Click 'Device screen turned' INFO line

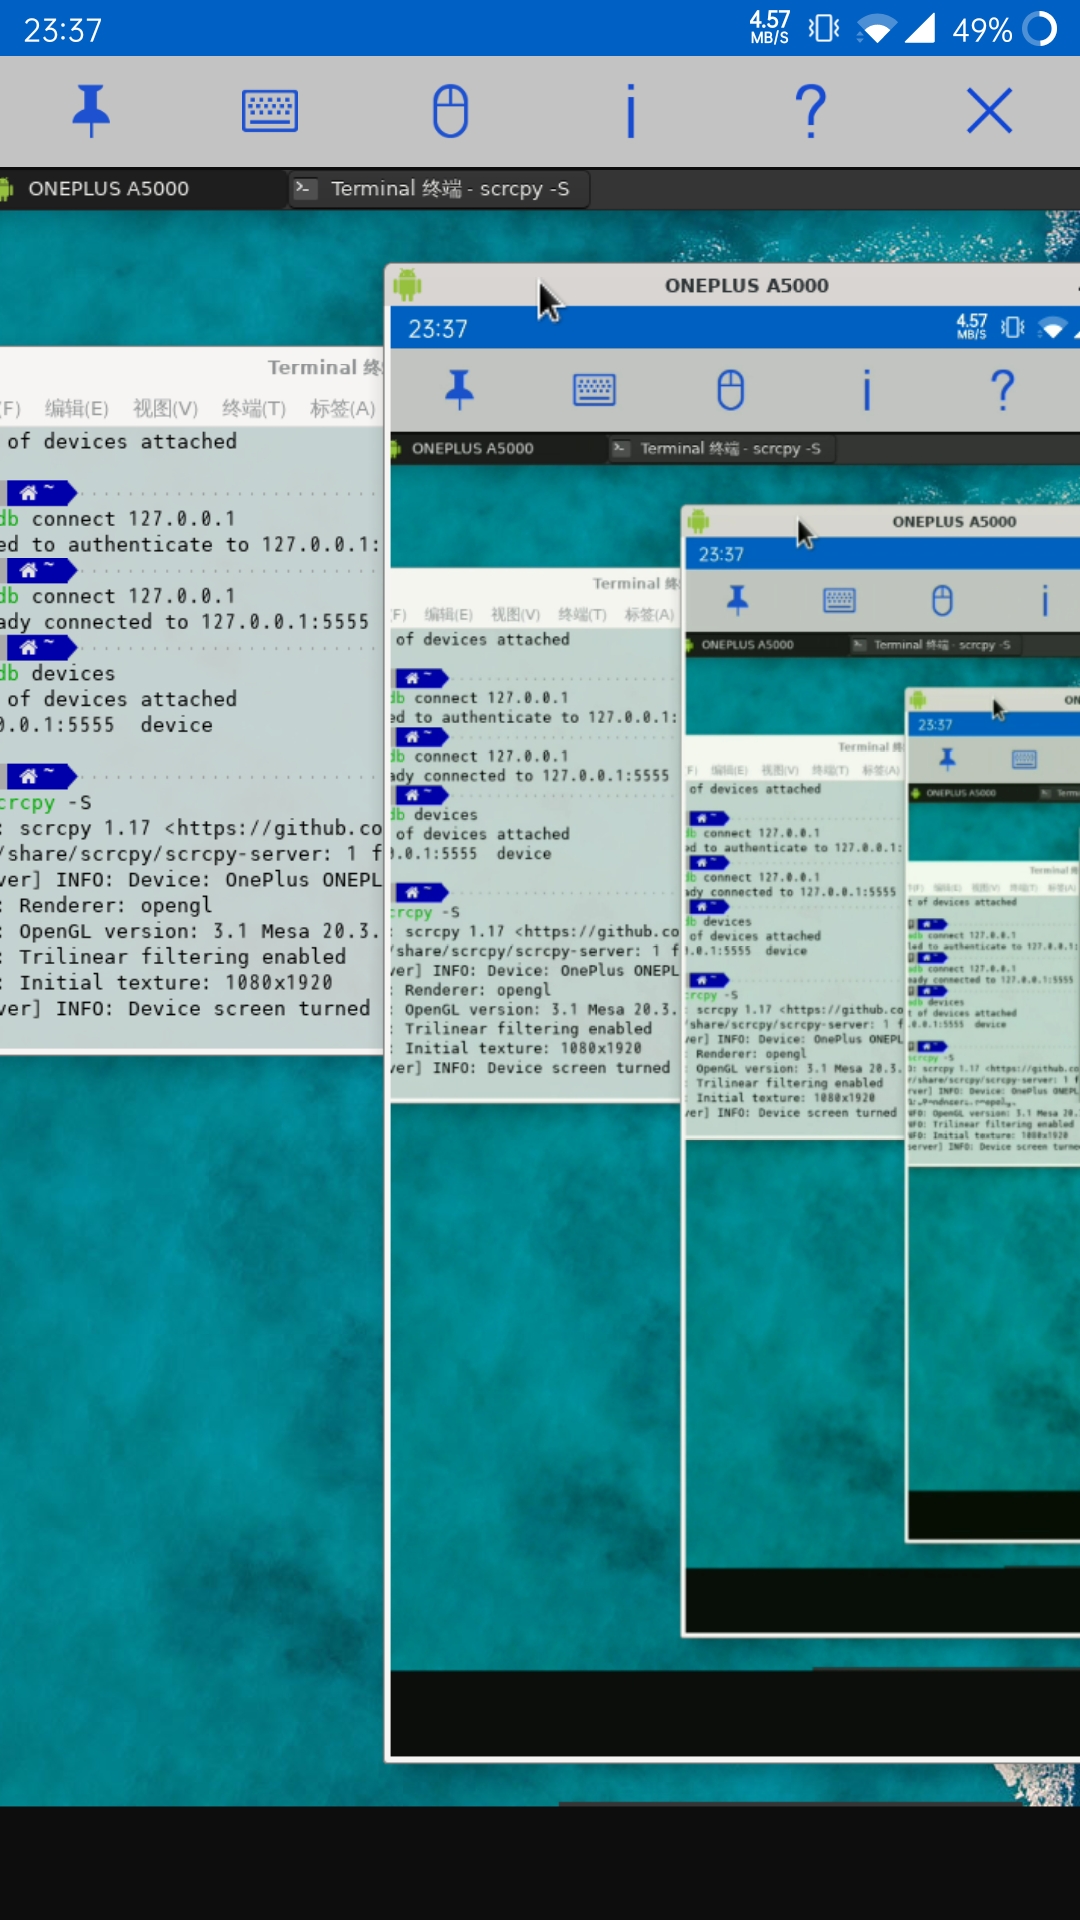(x=185, y=1008)
